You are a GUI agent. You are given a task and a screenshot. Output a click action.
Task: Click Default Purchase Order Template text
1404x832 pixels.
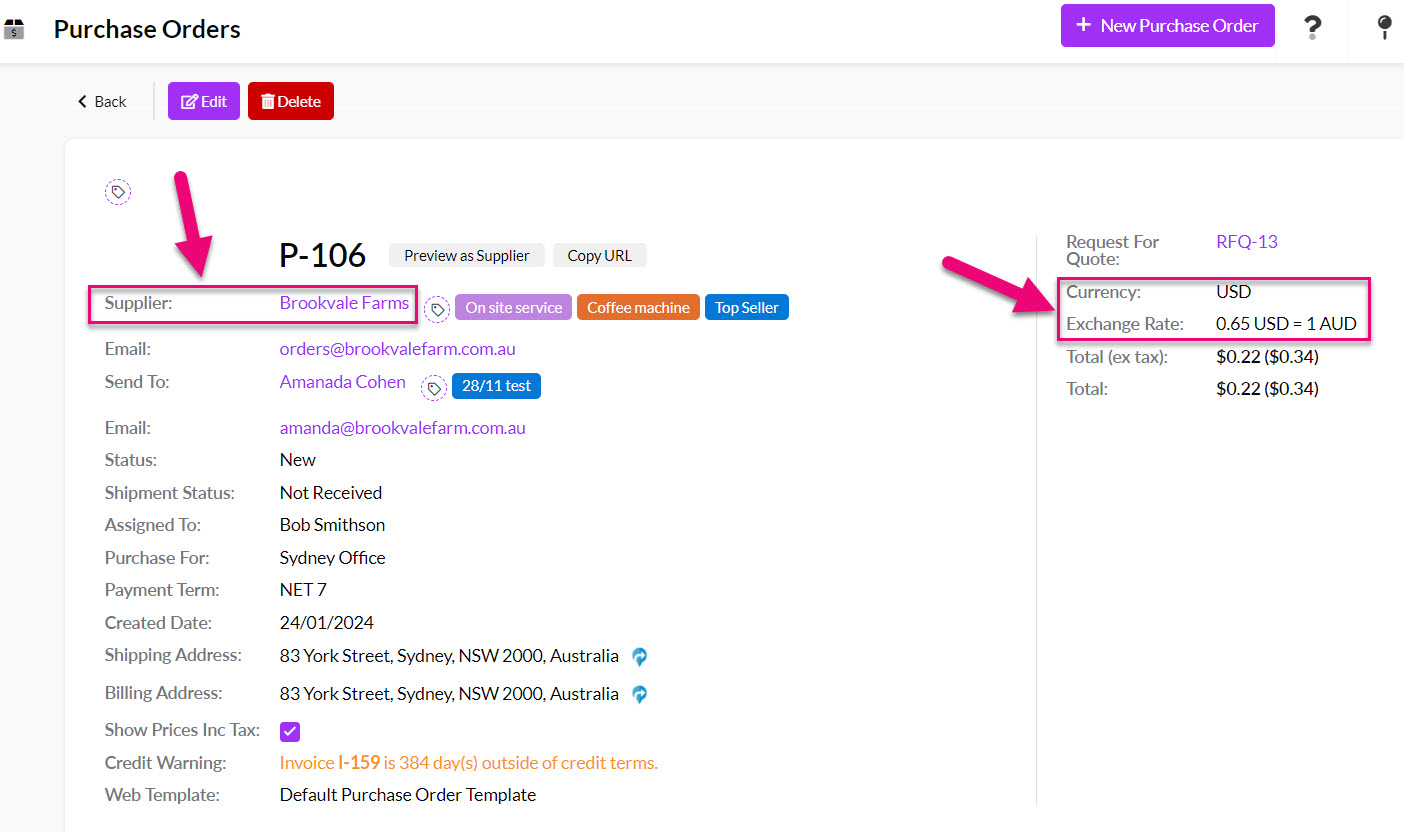point(408,795)
